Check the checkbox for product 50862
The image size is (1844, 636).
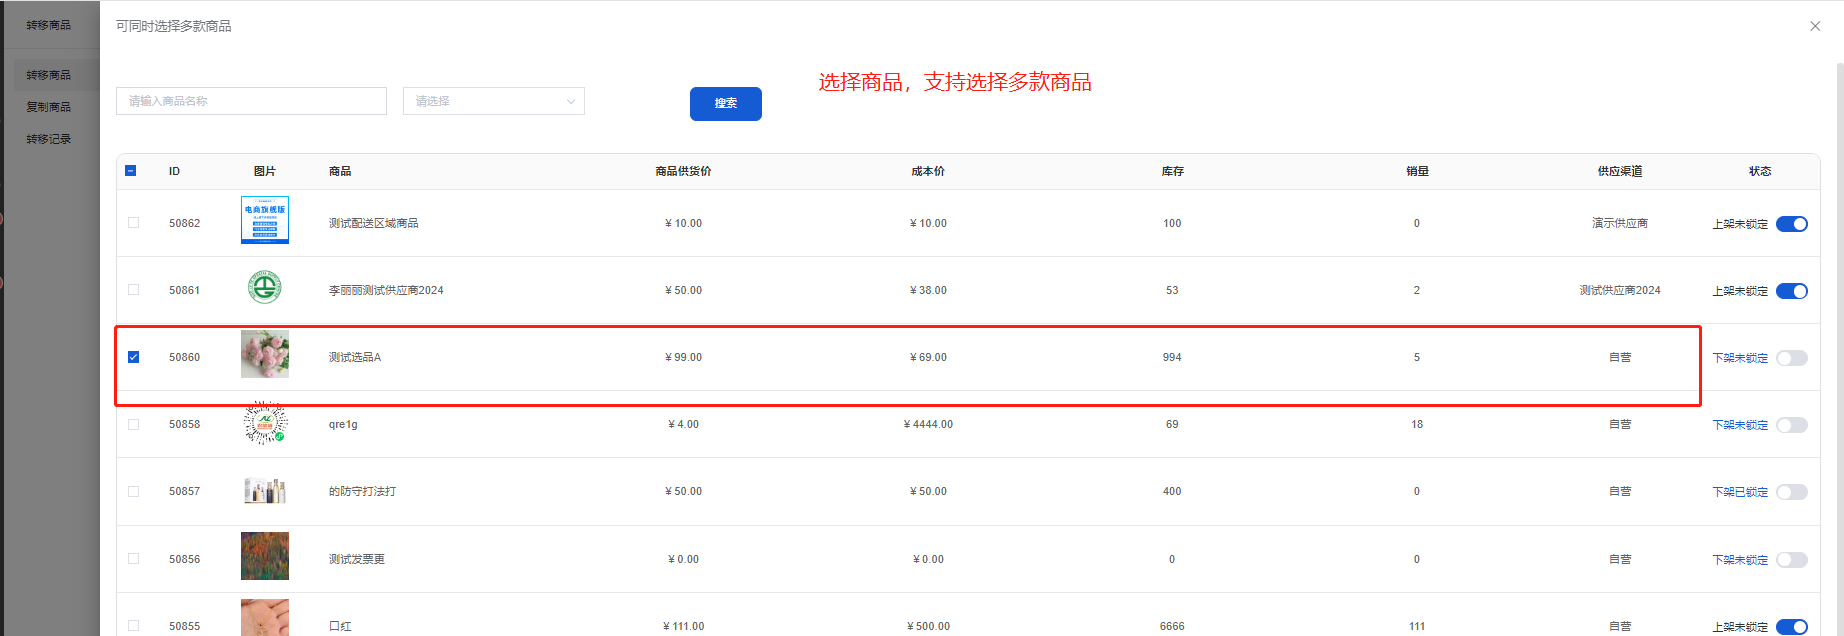pos(134,223)
